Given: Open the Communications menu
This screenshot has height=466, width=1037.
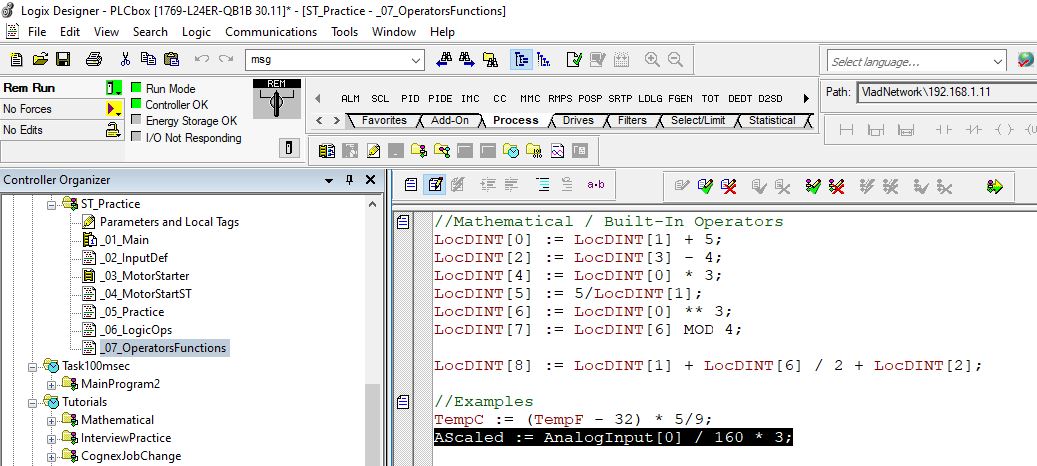Looking at the screenshot, I should [271, 32].
